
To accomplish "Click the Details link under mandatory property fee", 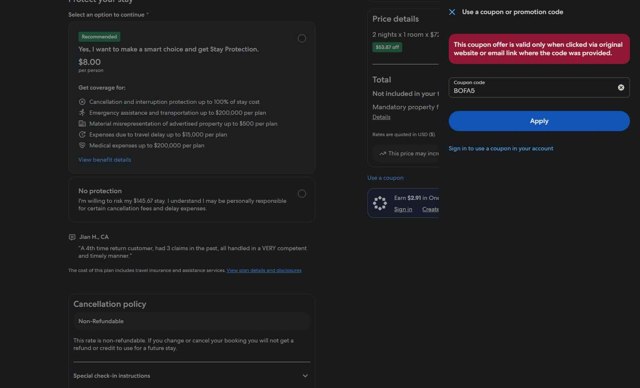I will tap(381, 117).
